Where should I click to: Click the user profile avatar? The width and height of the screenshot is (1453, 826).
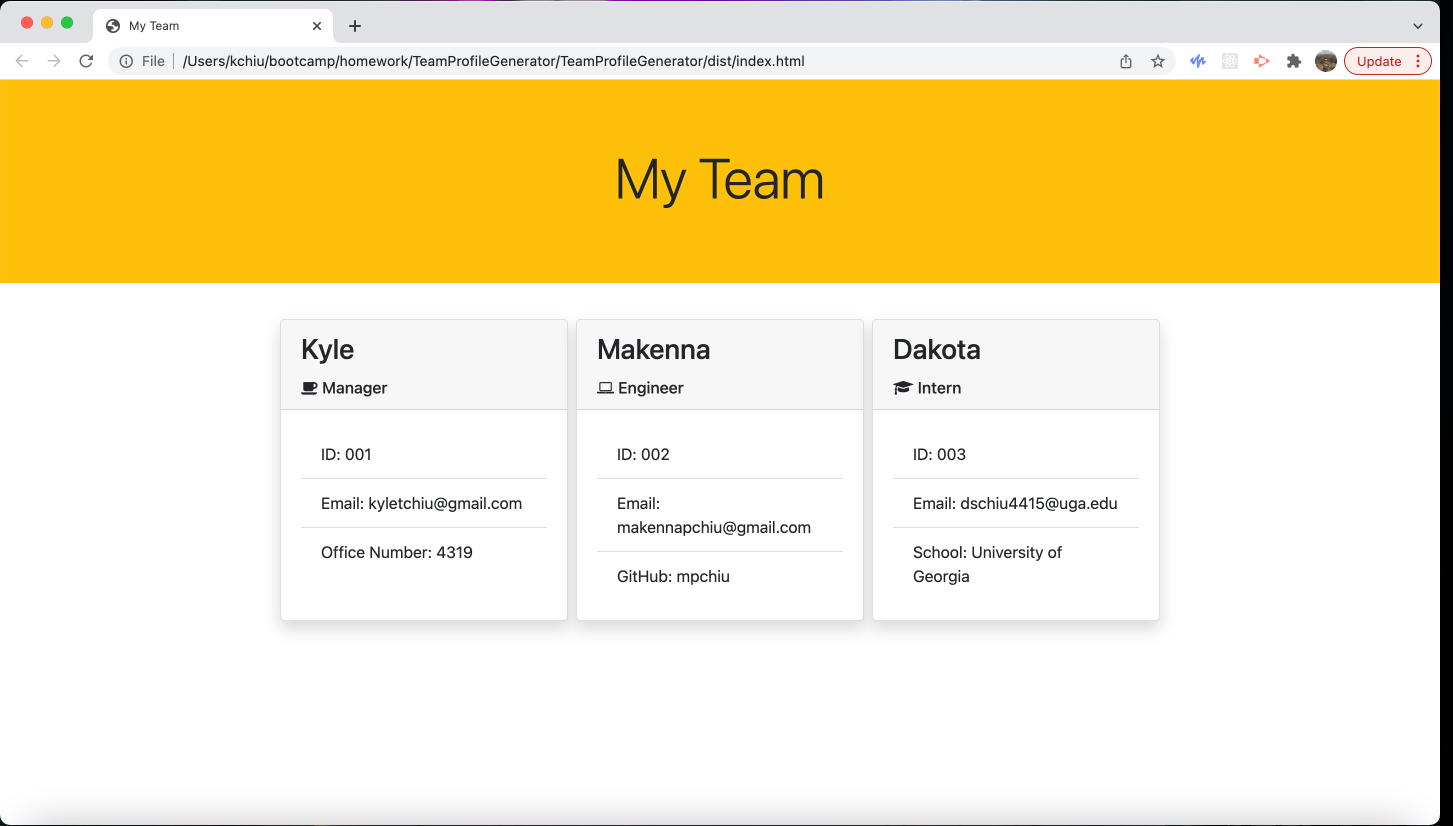click(1326, 61)
